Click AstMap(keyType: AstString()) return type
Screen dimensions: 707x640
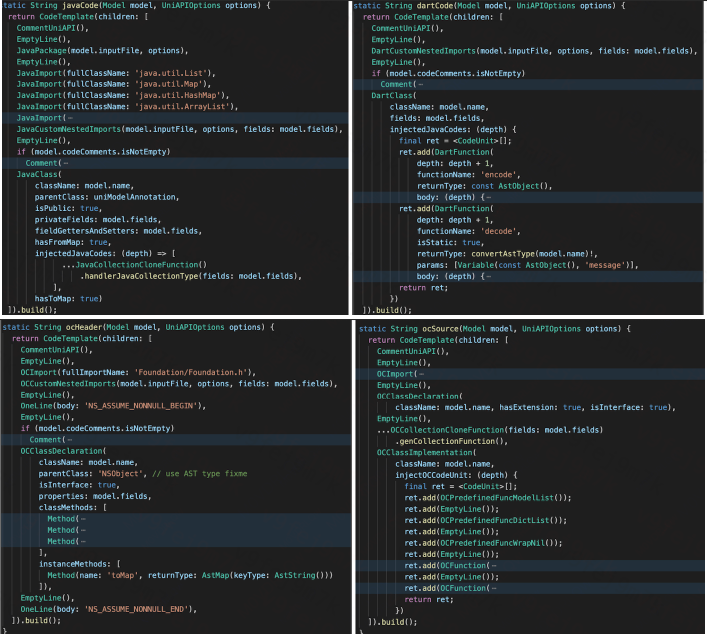point(265,576)
